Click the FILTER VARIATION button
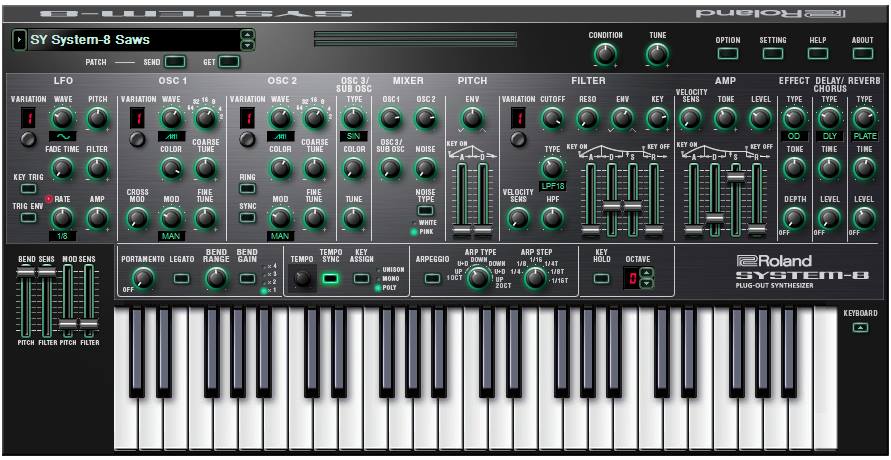The width and height of the screenshot is (891, 460). point(518,140)
